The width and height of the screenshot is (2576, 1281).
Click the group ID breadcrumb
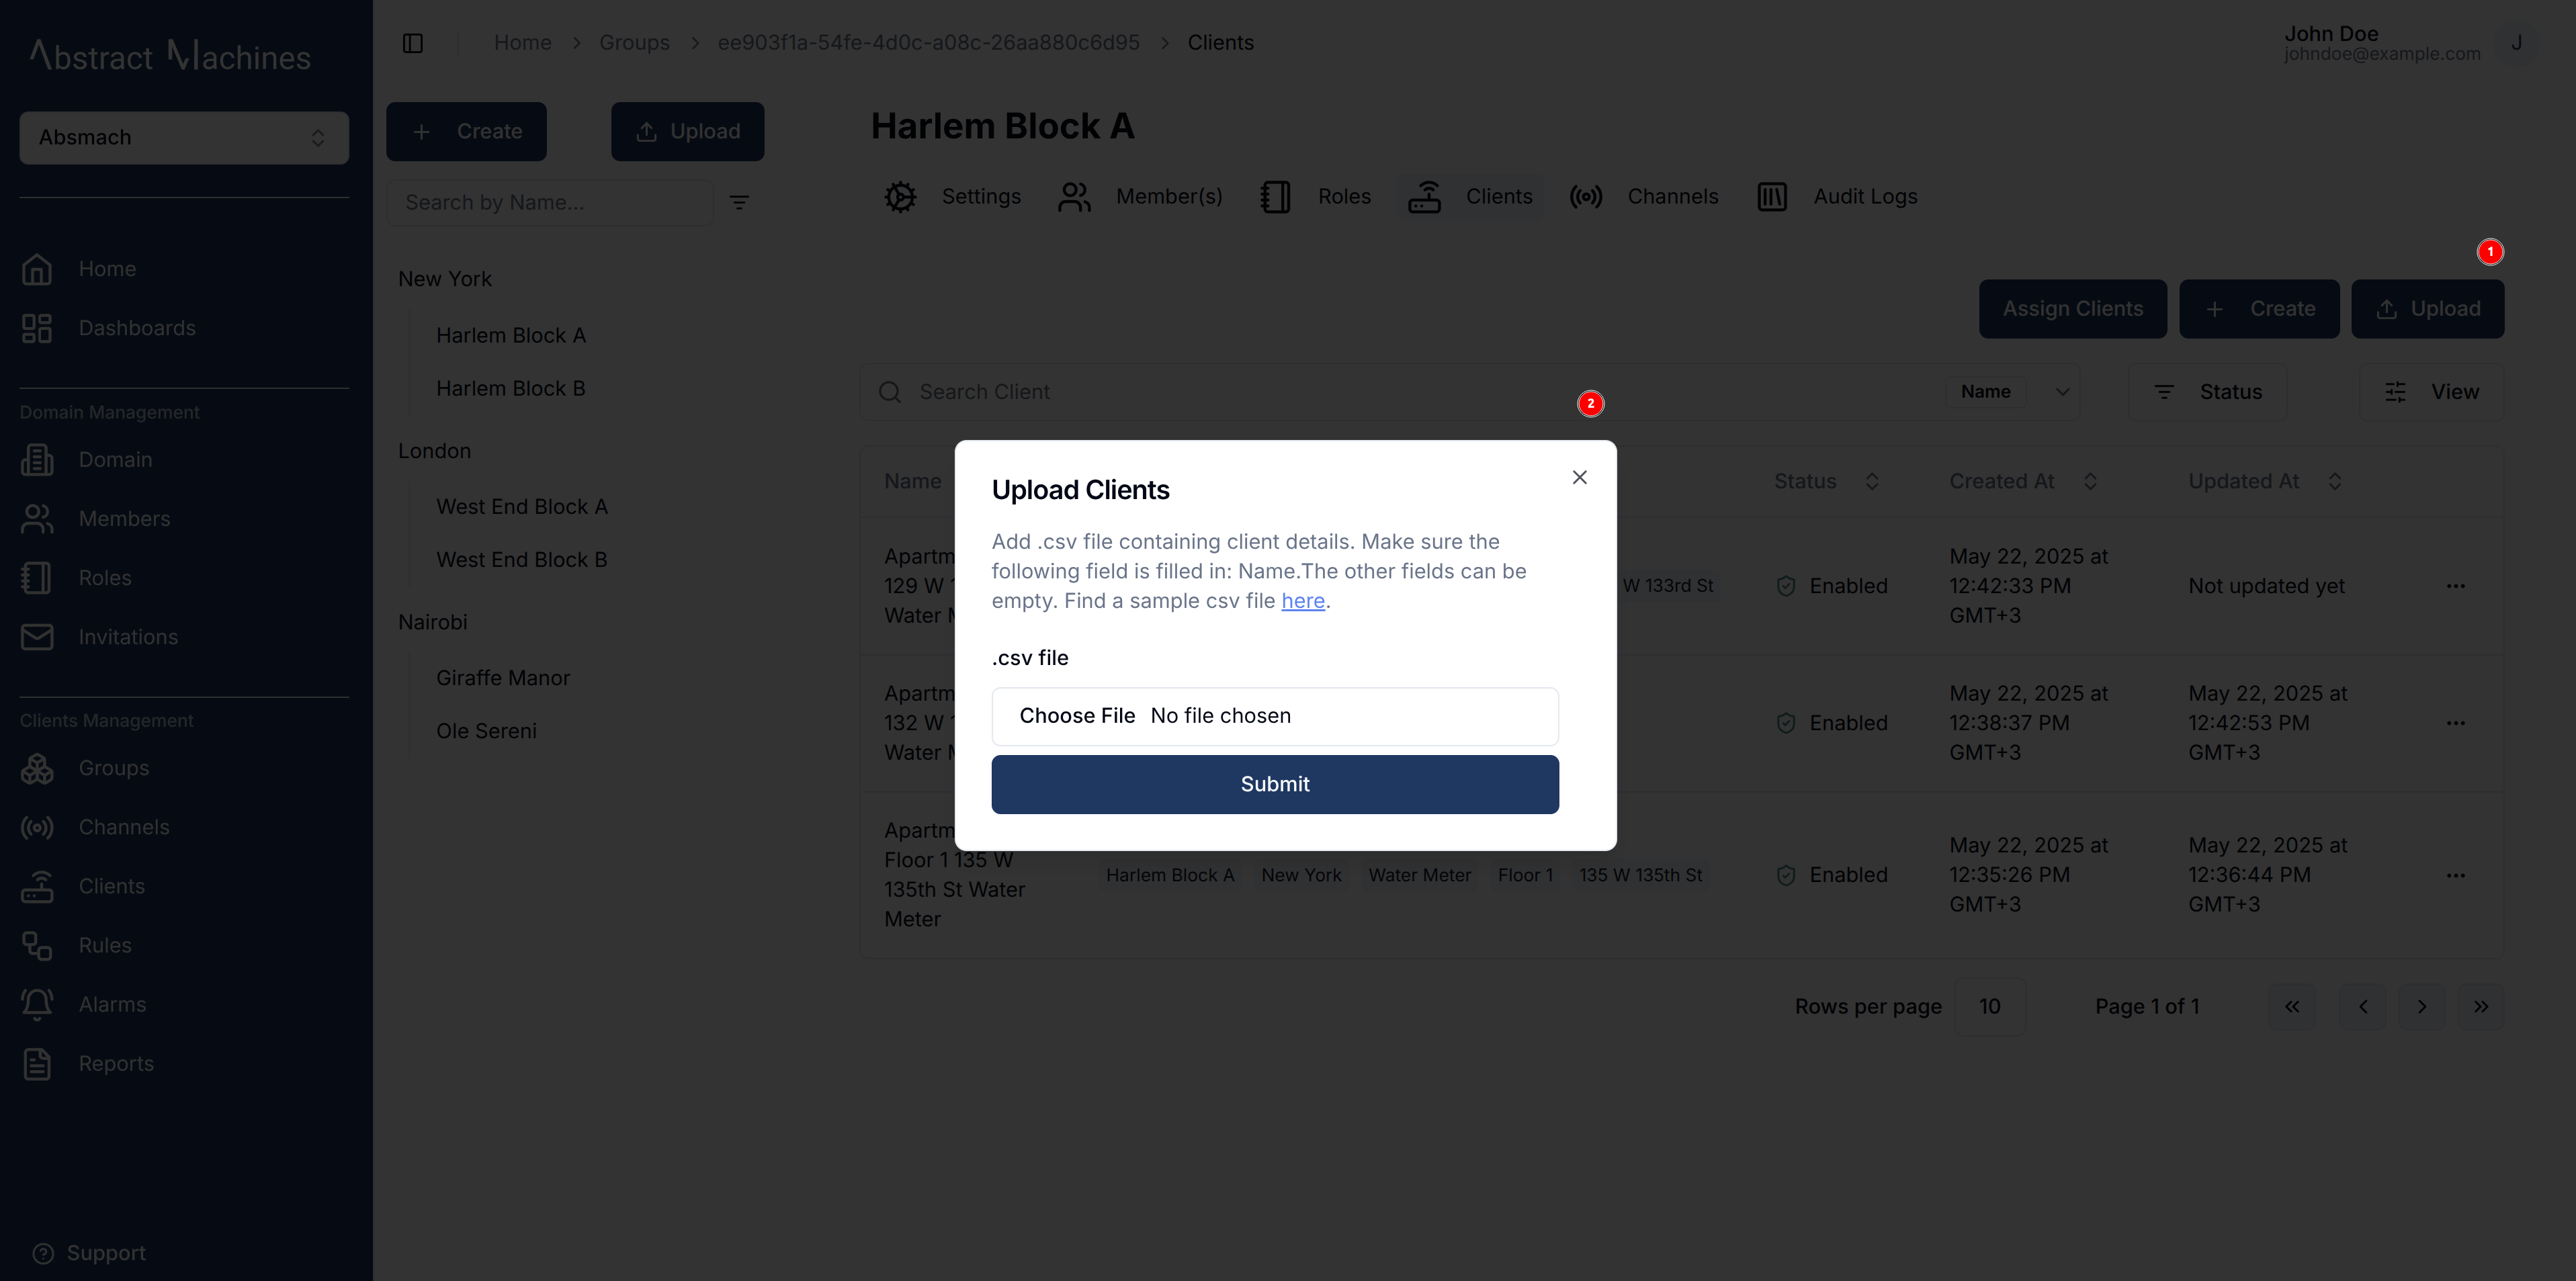click(929, 43)
